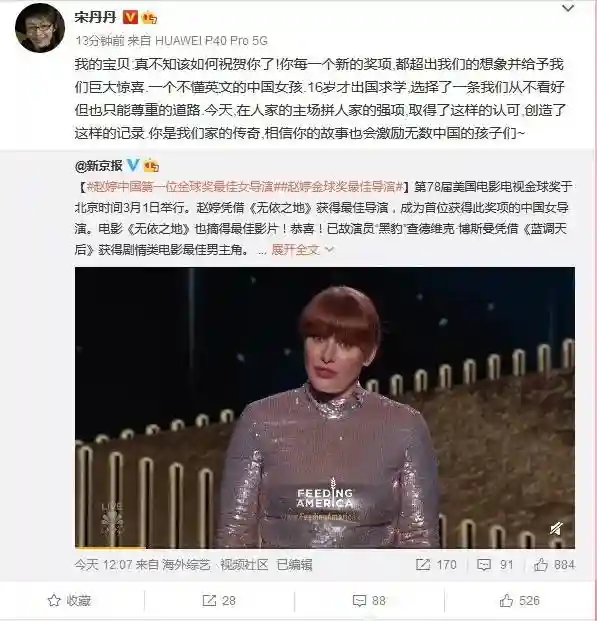
Task: Play the Golden Globes video
Action: [325, 408]
